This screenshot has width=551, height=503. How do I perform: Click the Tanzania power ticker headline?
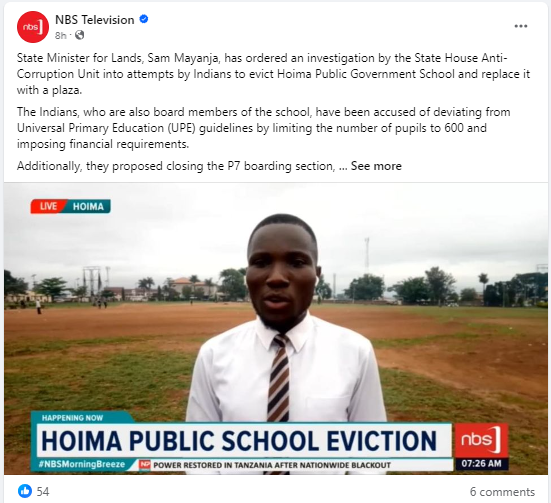(272, 465)
